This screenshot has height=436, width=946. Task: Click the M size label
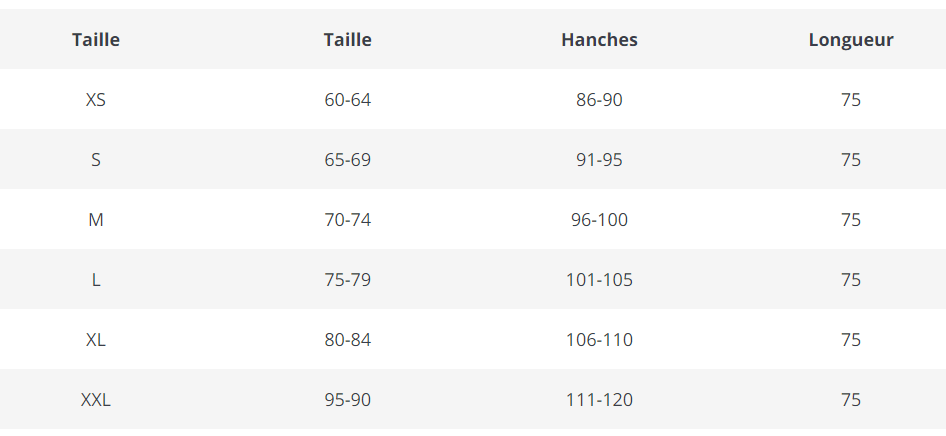(x=96, y=220)
